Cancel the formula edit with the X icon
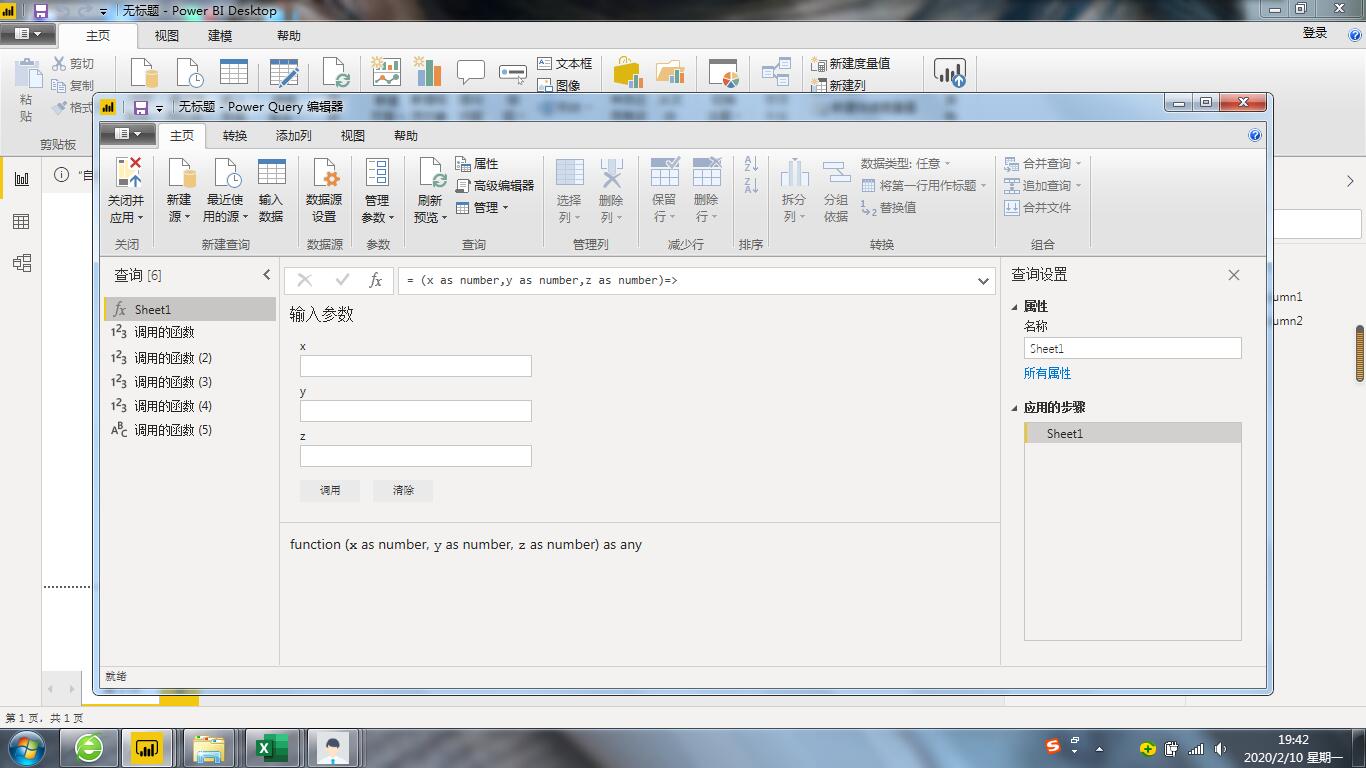 tap(305, 281)
